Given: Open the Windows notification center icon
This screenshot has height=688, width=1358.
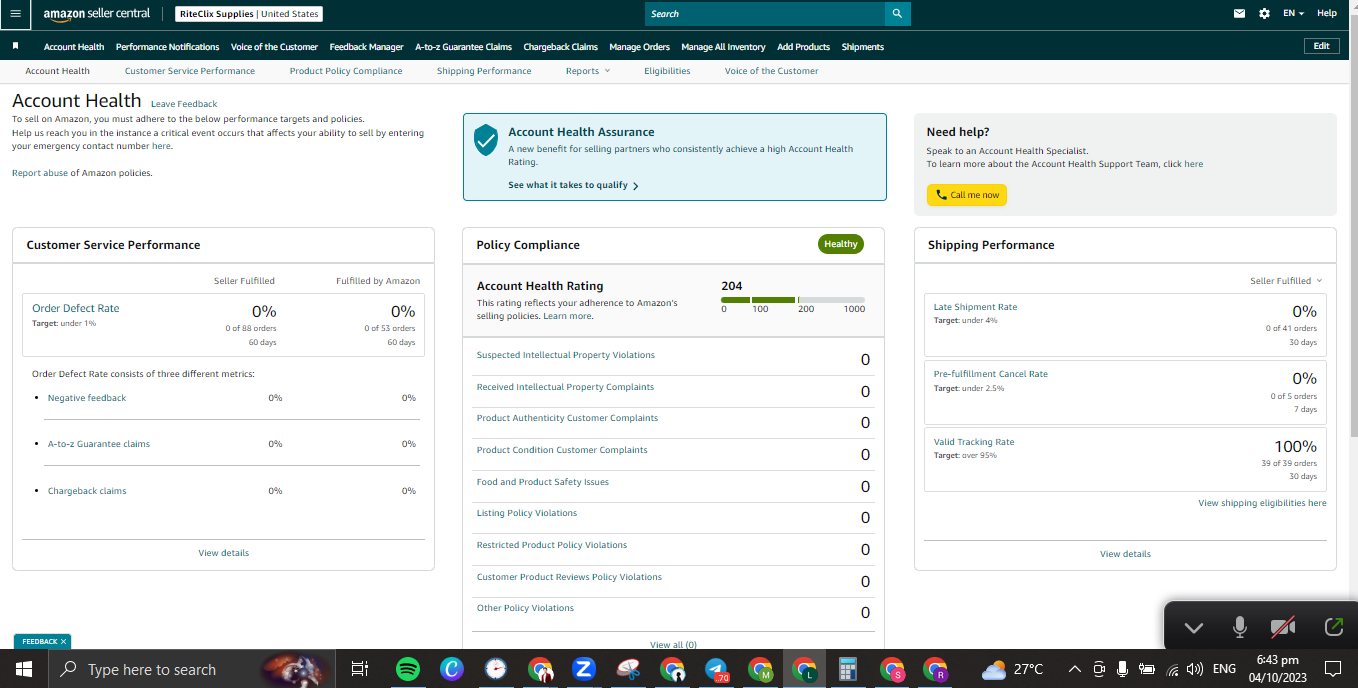Looking at the screenshot, I should (x=1332, y=669).
